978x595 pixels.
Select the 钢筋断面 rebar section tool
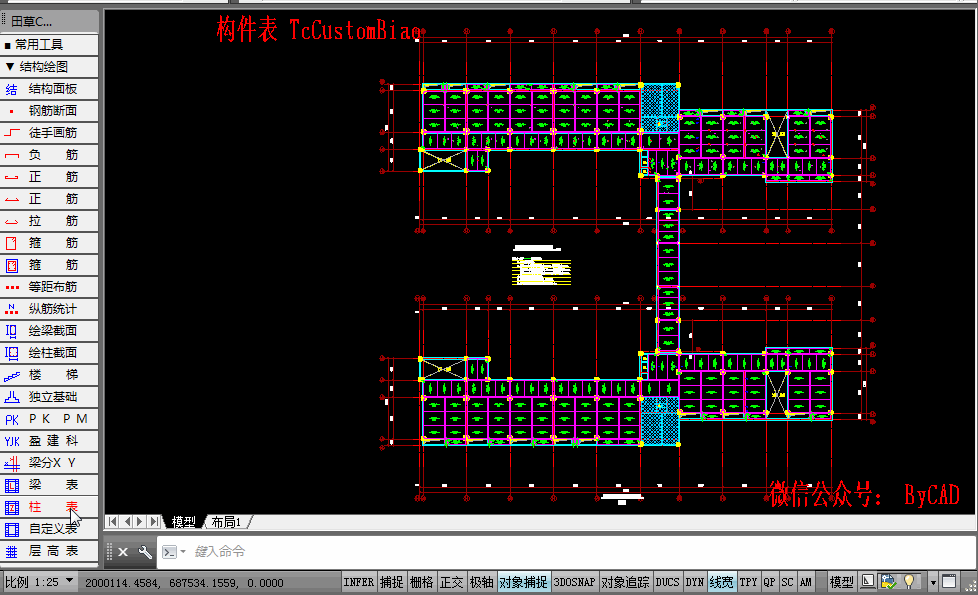pyautogui.click(x=49, y=111)
